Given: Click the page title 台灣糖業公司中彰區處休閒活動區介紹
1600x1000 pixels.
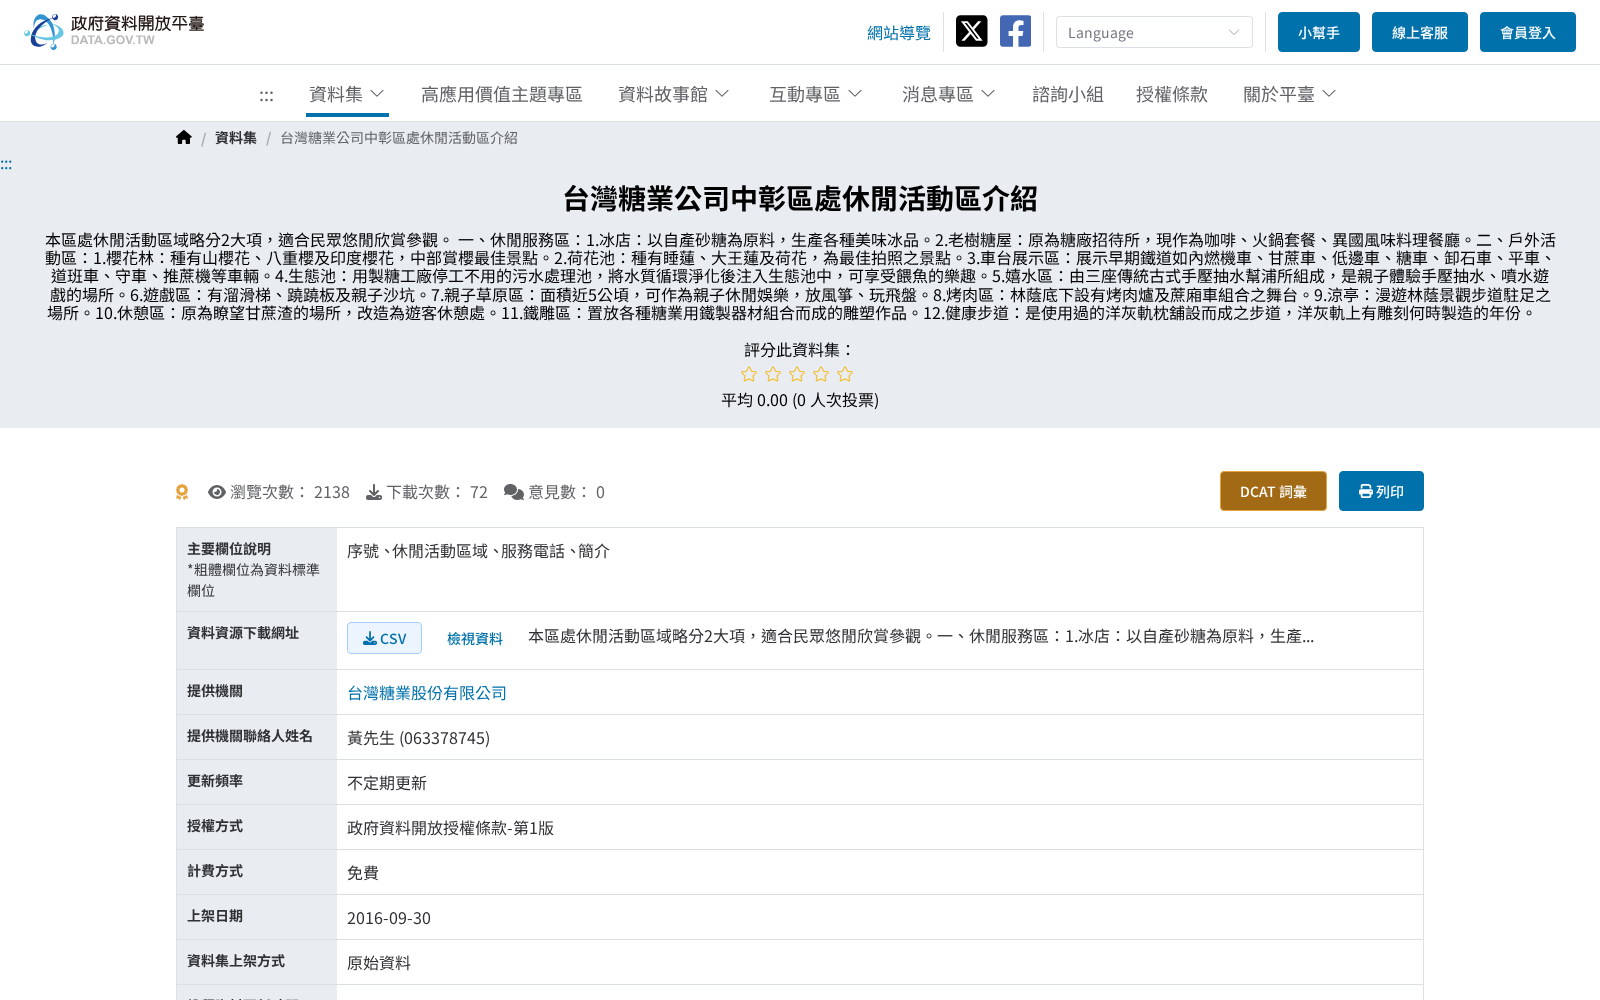Looking at the screenshot, I should point(800,198).
